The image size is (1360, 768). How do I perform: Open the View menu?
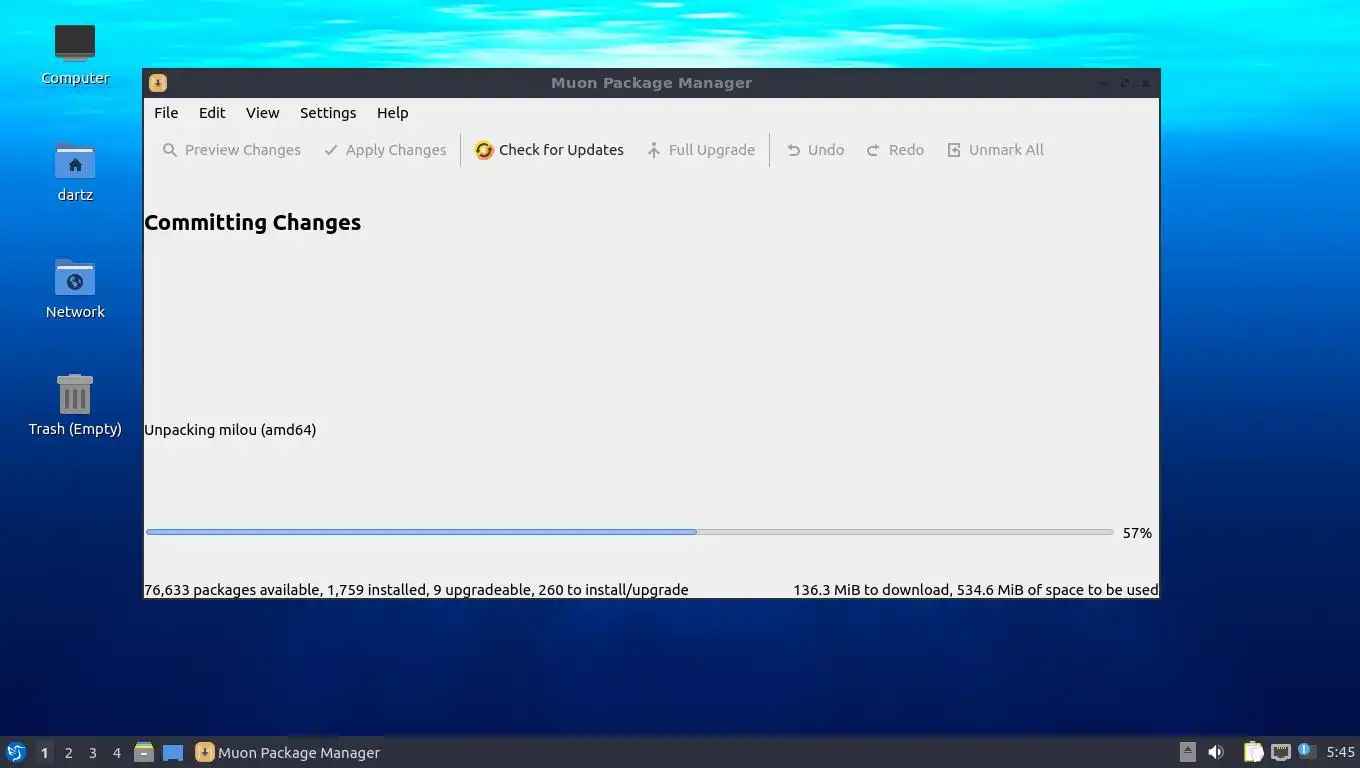pyautogui.click(x=263, y=113)
